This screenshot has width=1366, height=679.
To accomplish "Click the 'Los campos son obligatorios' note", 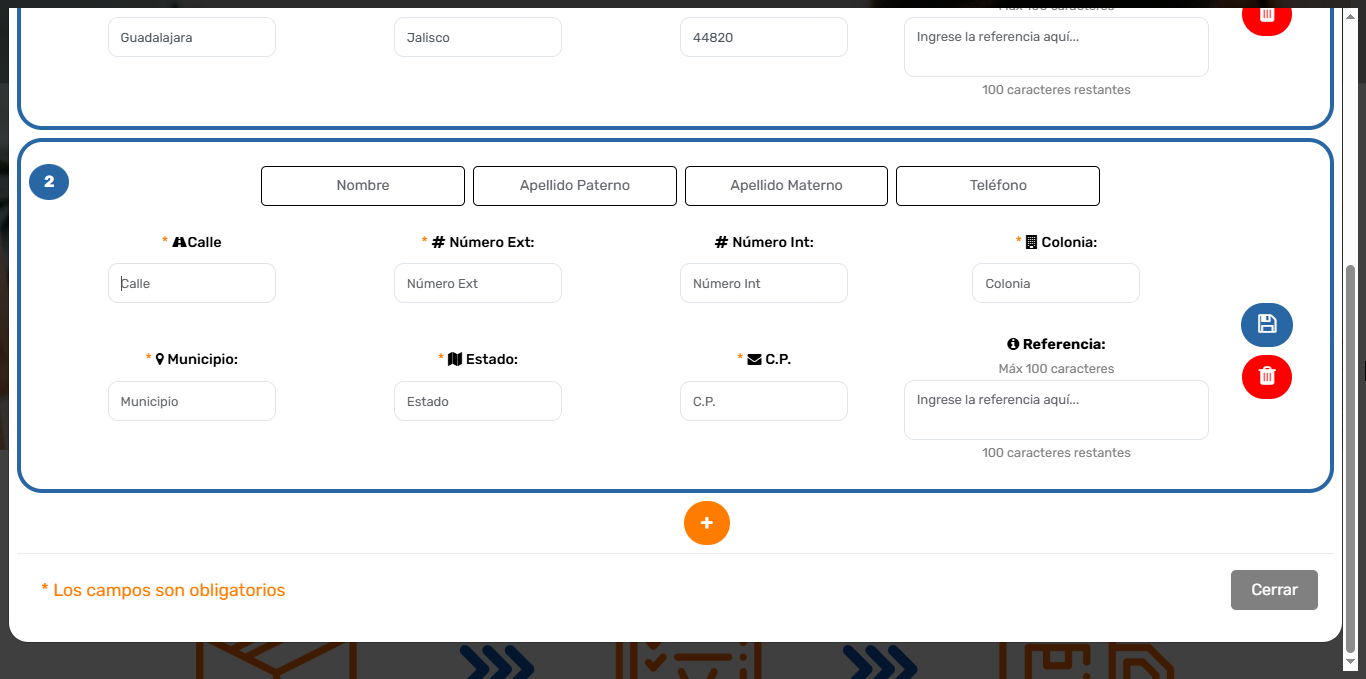I will pyautogui.click(x=163, y=590).
